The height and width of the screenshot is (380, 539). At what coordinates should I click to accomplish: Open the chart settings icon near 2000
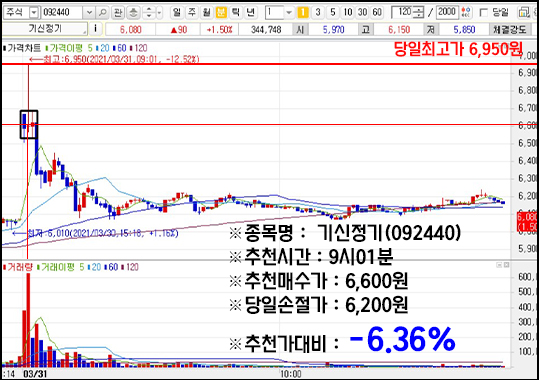point(466,13)
